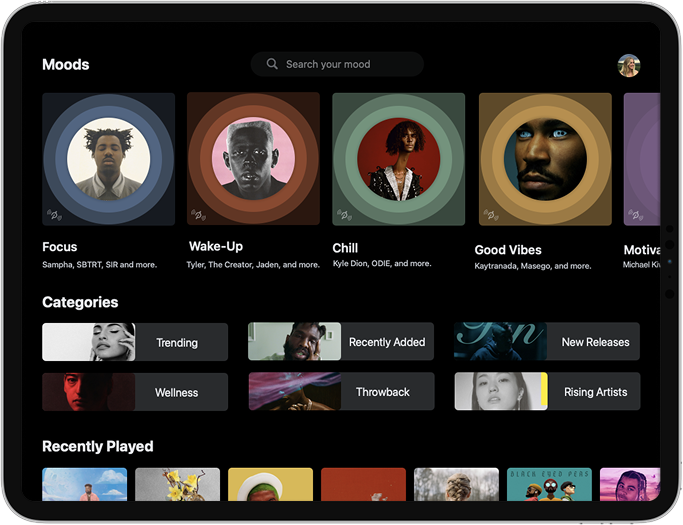683x525 pixels.
Task: Click the small logo icon on Focus card
Action: (55, 214)
